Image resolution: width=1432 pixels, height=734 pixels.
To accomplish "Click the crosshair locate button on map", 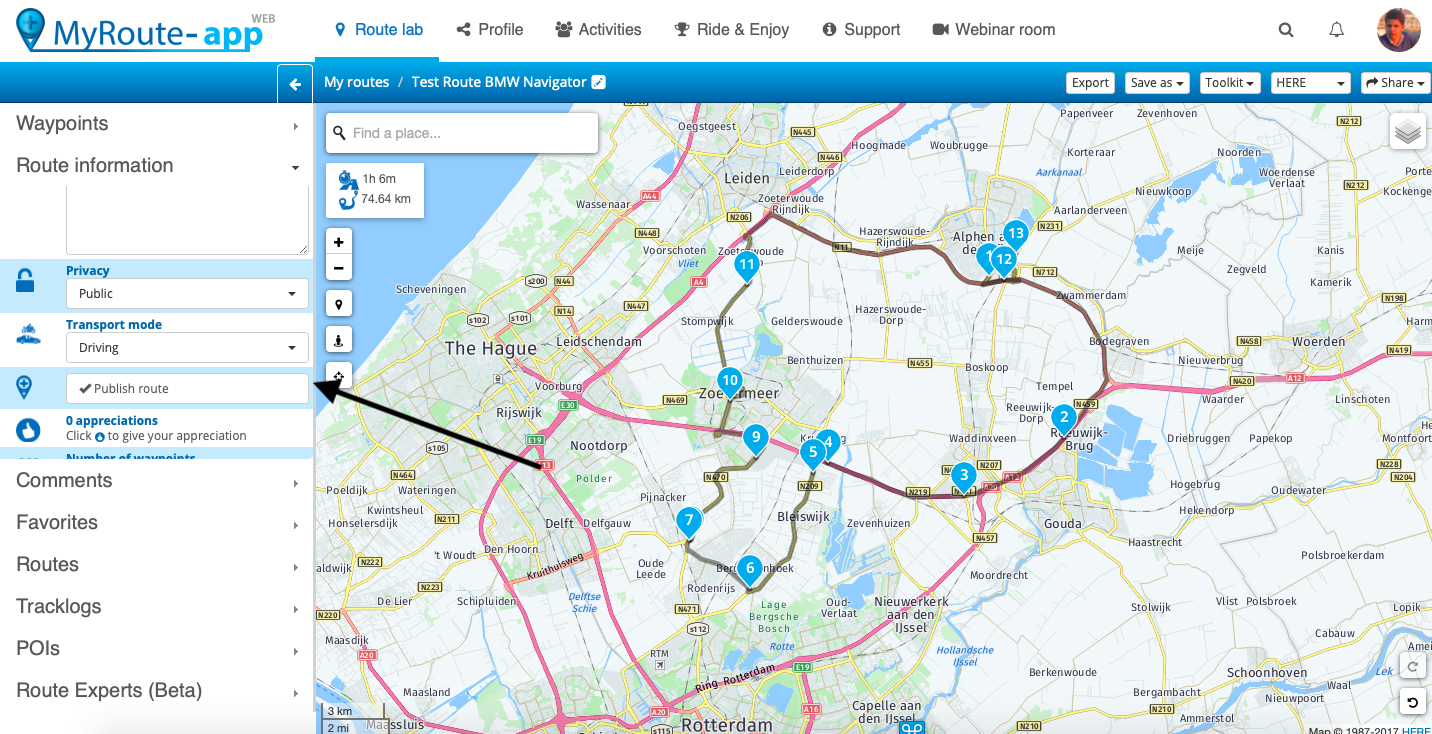I will click(339, 376).
